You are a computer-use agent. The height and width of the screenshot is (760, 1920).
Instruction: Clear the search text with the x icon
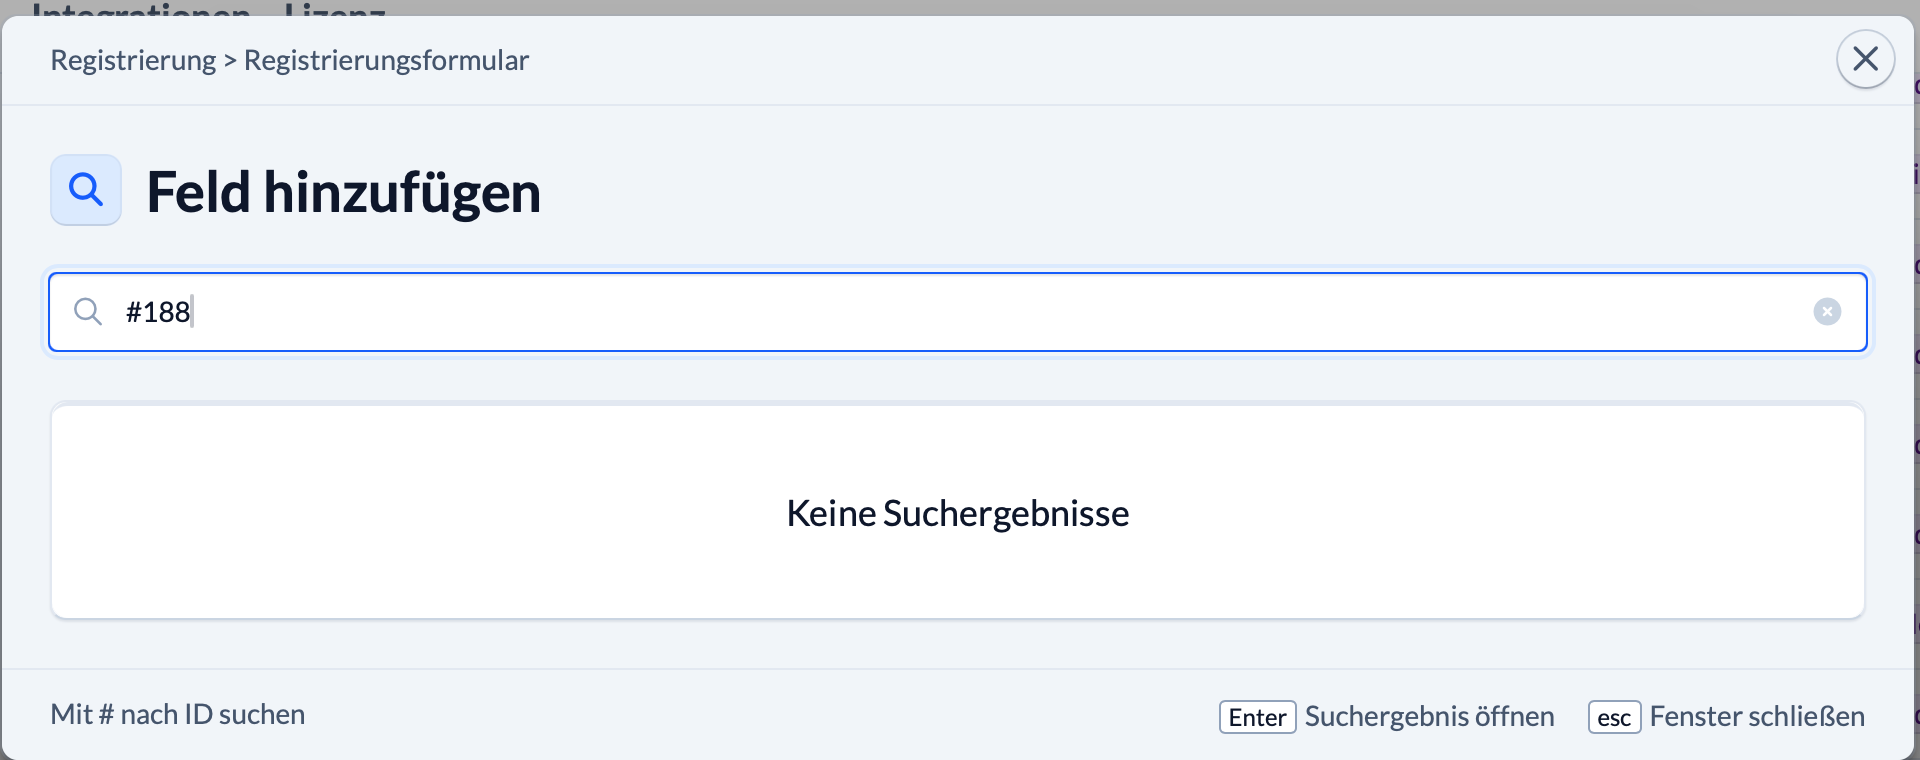(1827, 312)
